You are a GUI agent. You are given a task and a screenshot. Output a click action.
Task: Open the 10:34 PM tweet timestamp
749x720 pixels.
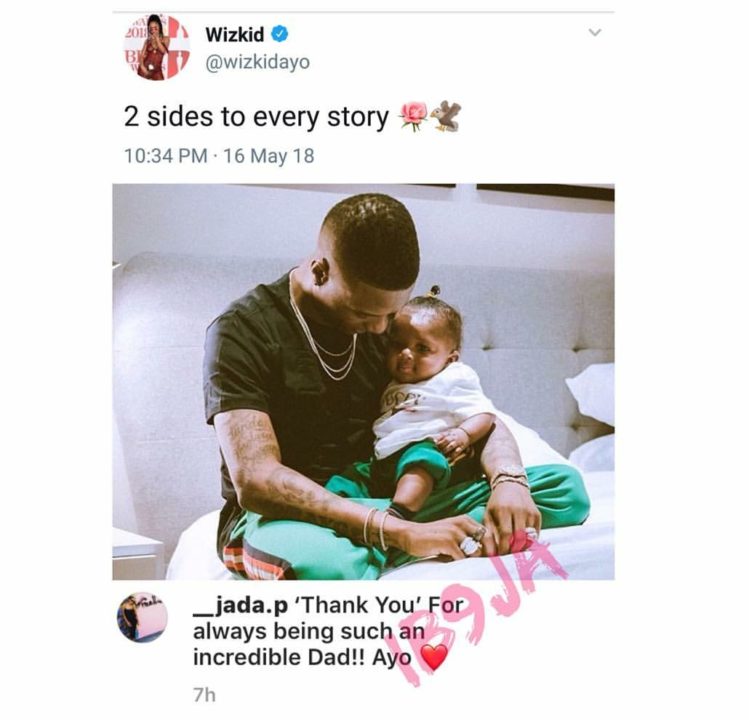click(166, 156)
